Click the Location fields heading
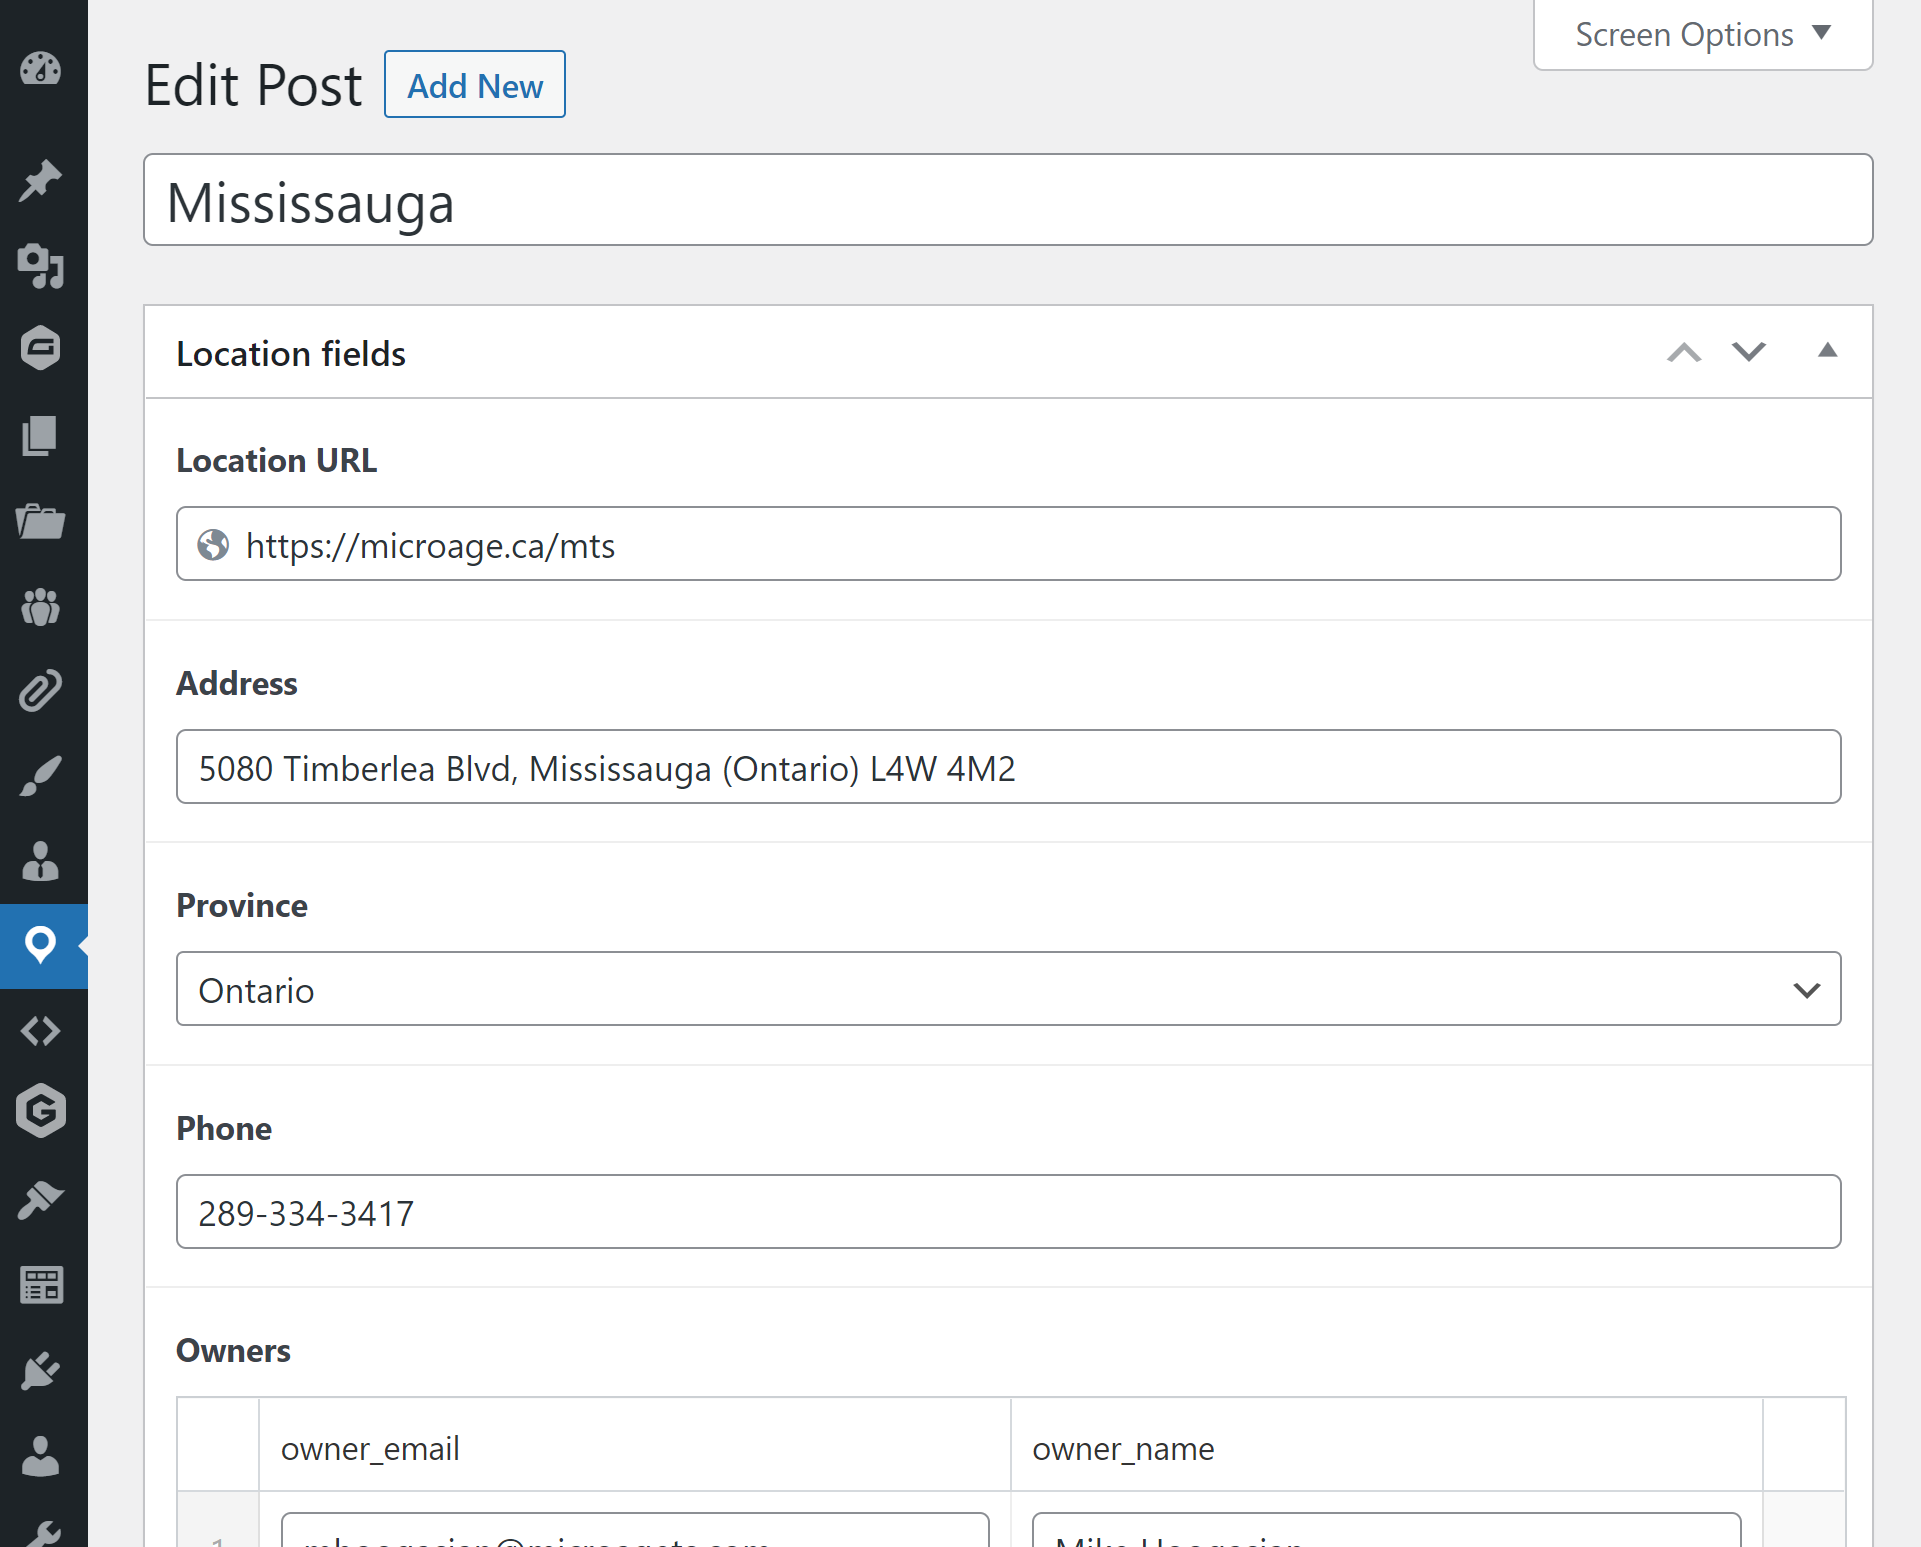The height and width of the screenshot is (1547, 1921). 291,353
